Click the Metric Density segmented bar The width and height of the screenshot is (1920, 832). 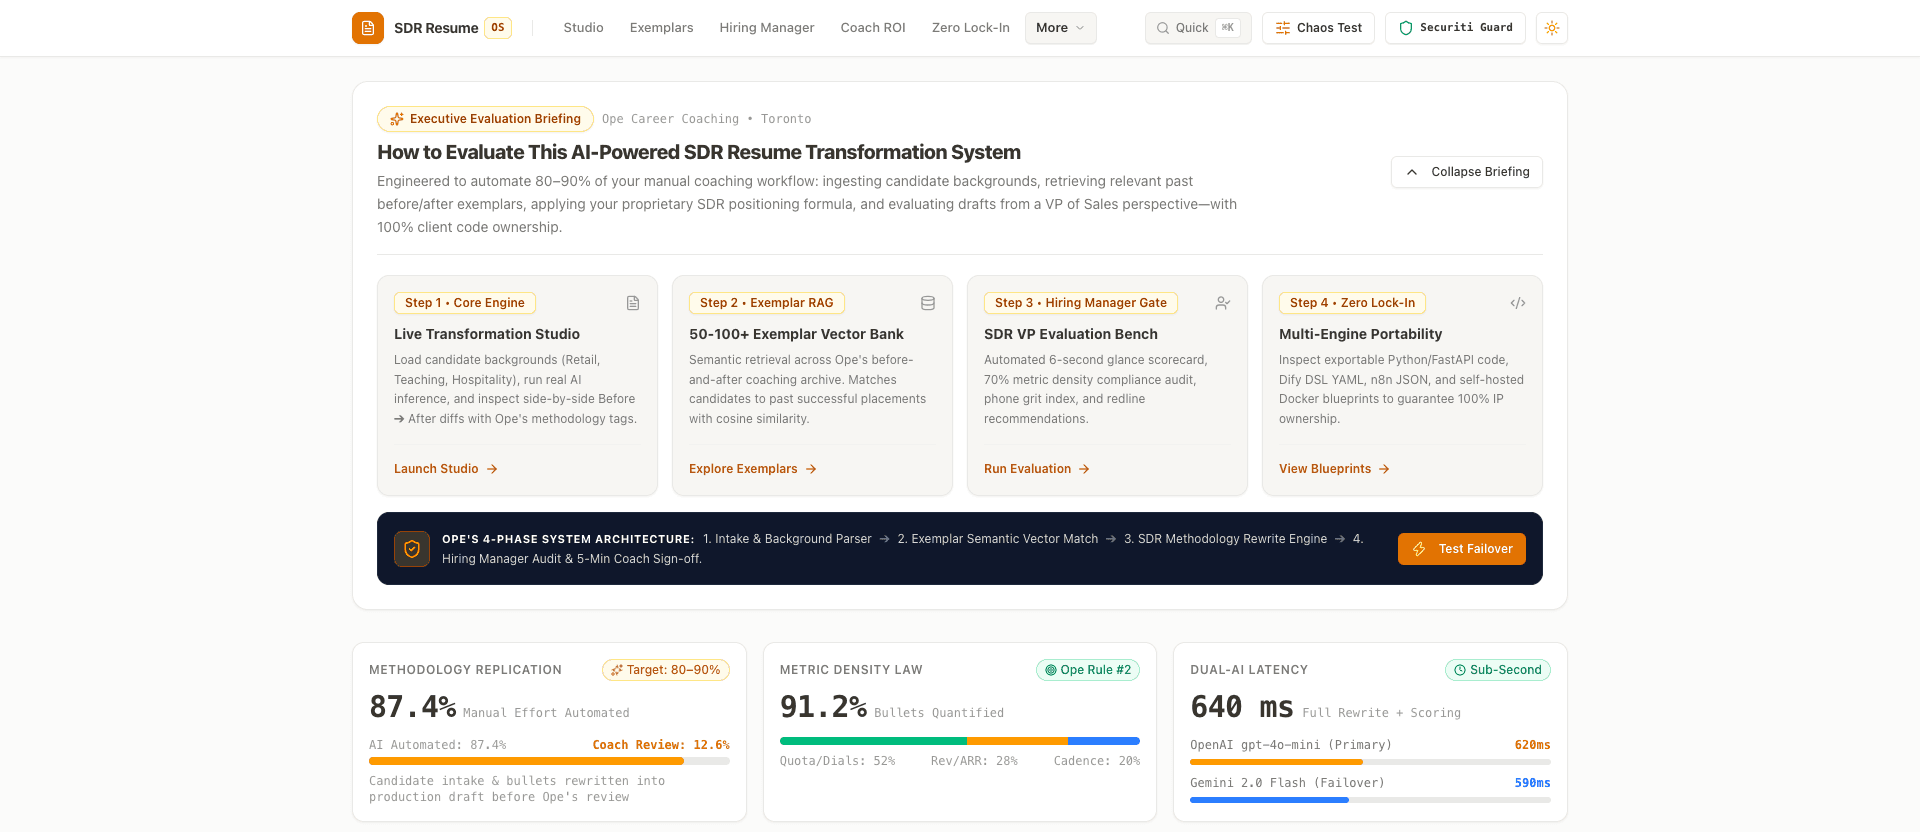tap(960, 741)
